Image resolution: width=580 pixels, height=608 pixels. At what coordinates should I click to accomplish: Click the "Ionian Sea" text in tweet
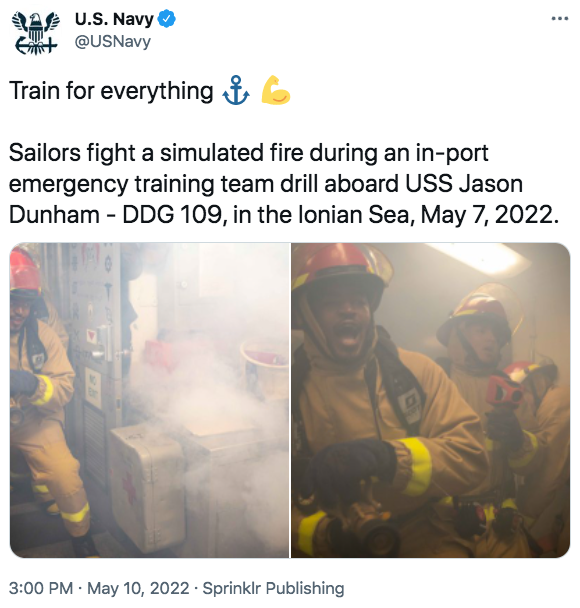coord(354,214)
